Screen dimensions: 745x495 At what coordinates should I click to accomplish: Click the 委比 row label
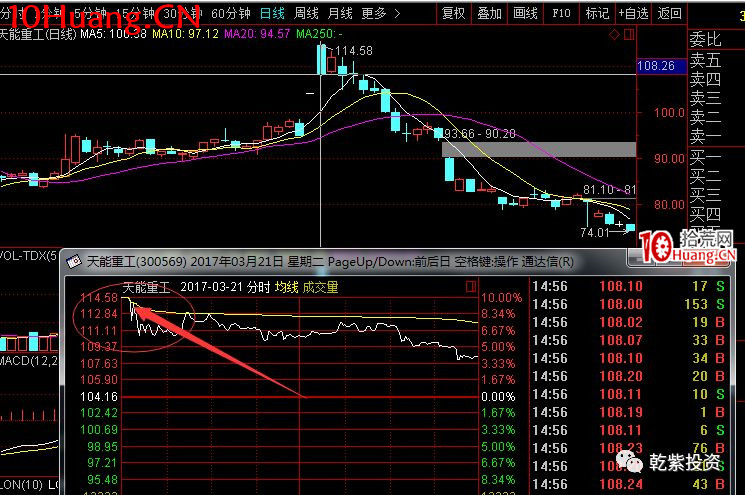click(x=706, y=39)
